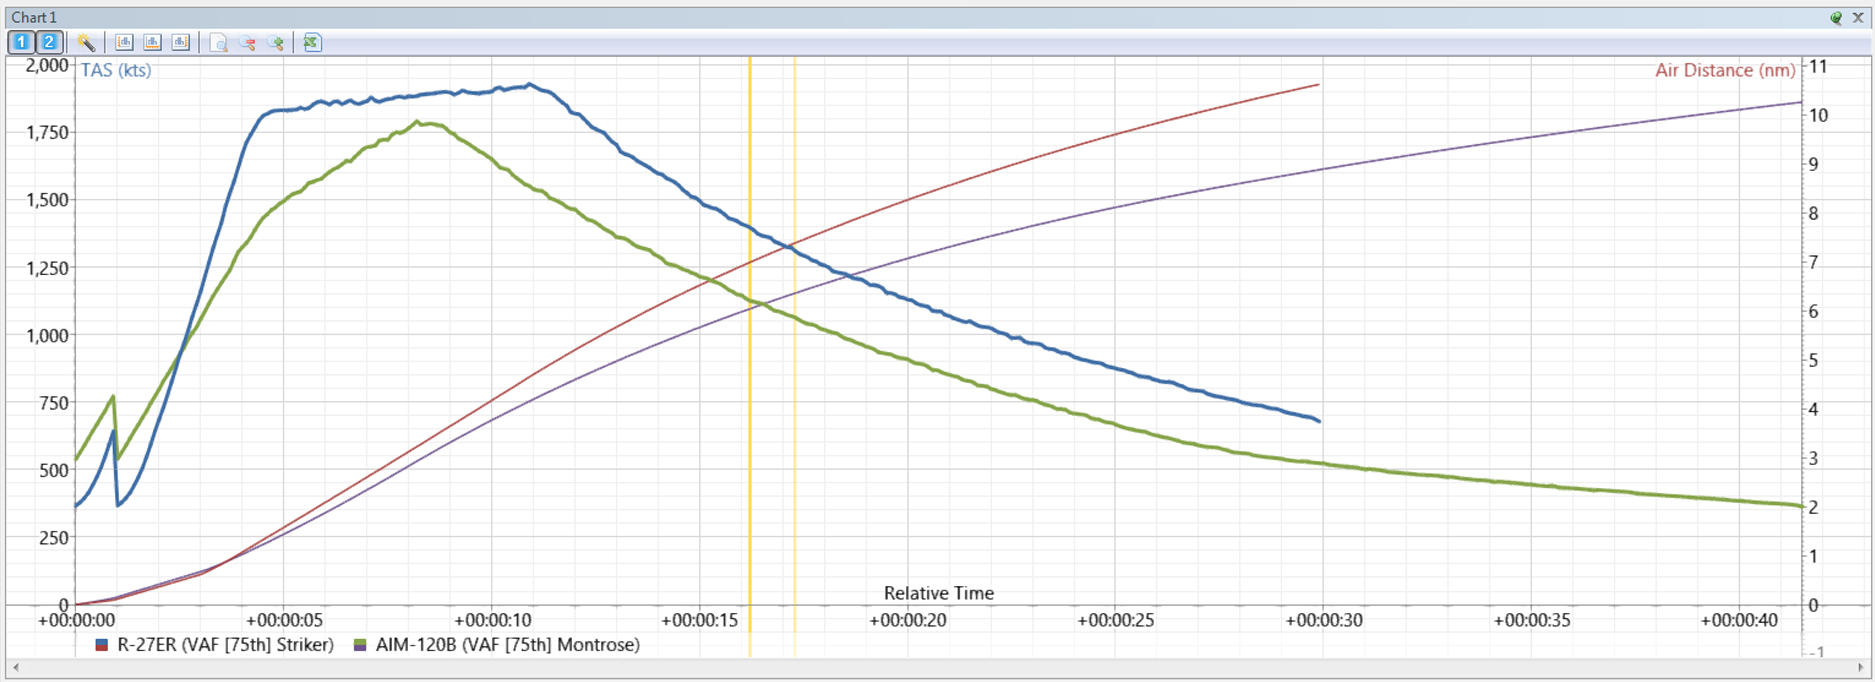
Task: Click the horizontal scrollbar right arrow
Action: [1860, 668]
